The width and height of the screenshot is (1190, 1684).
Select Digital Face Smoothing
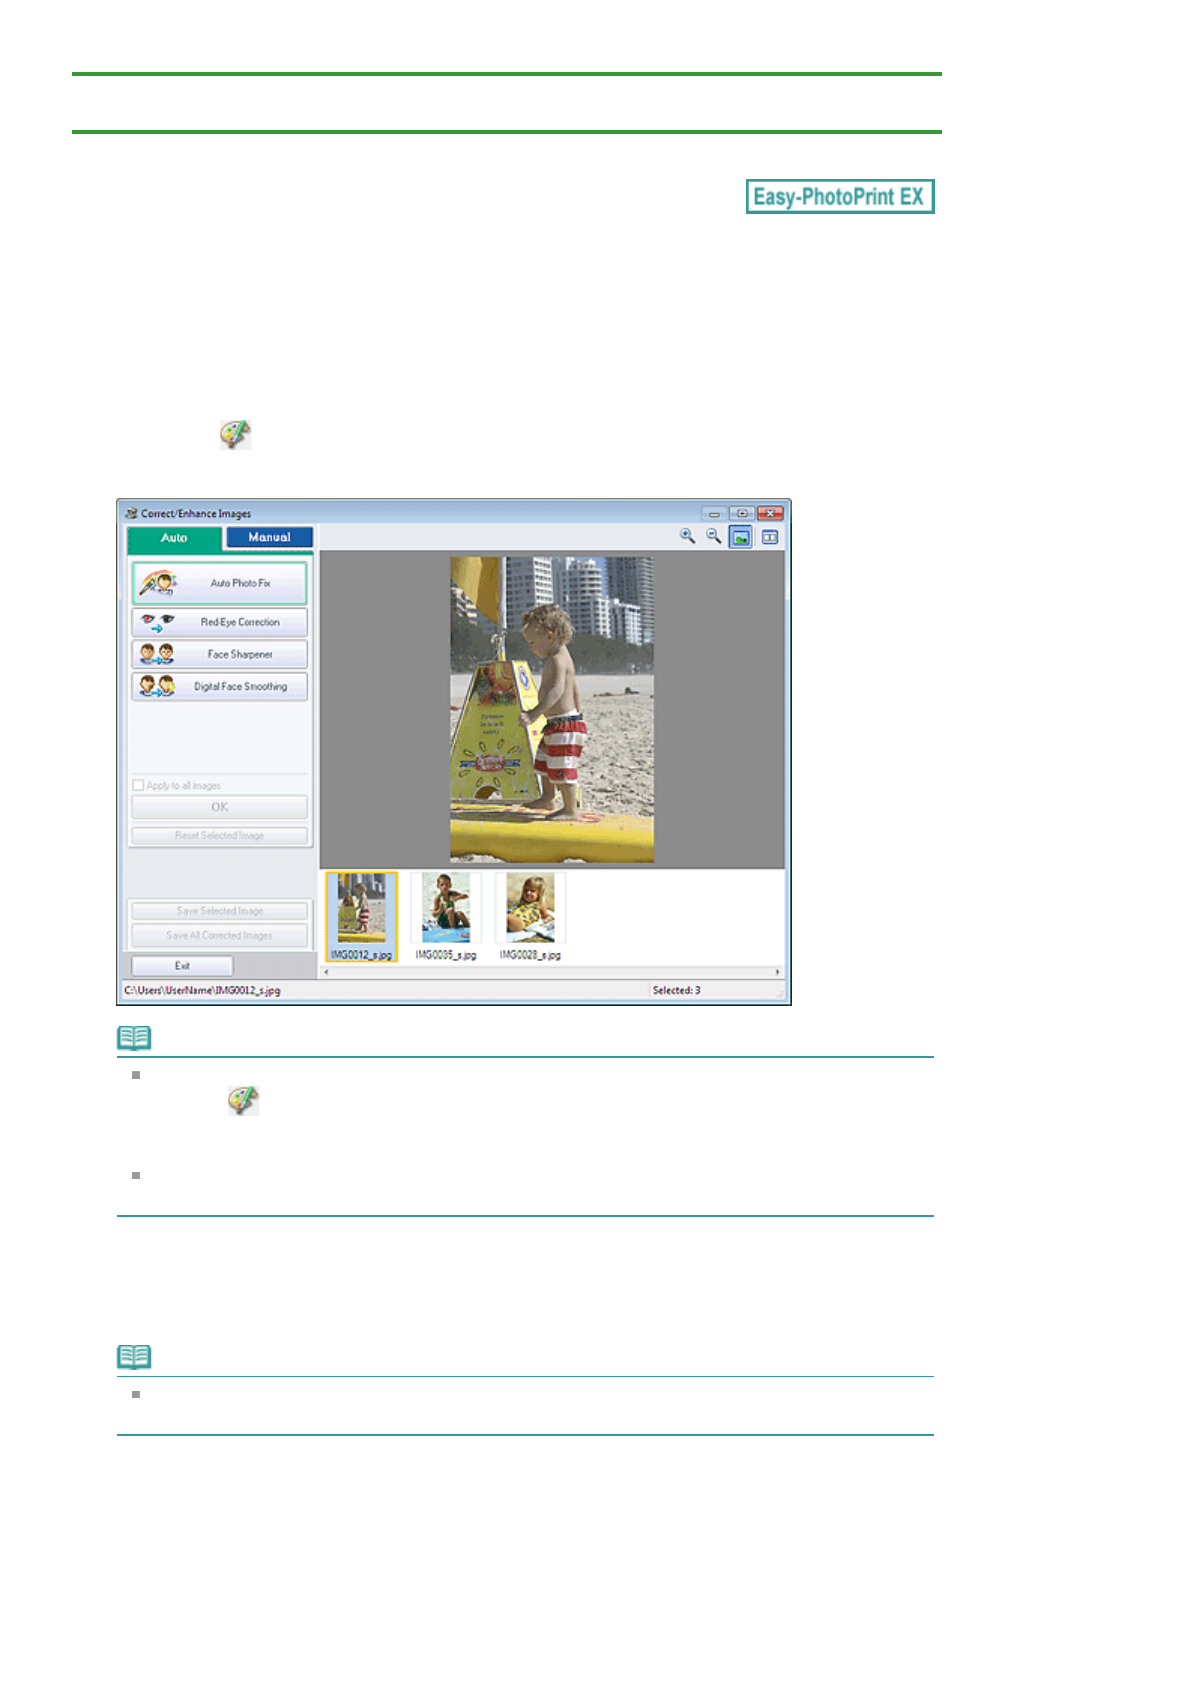(x=219, y=687)
